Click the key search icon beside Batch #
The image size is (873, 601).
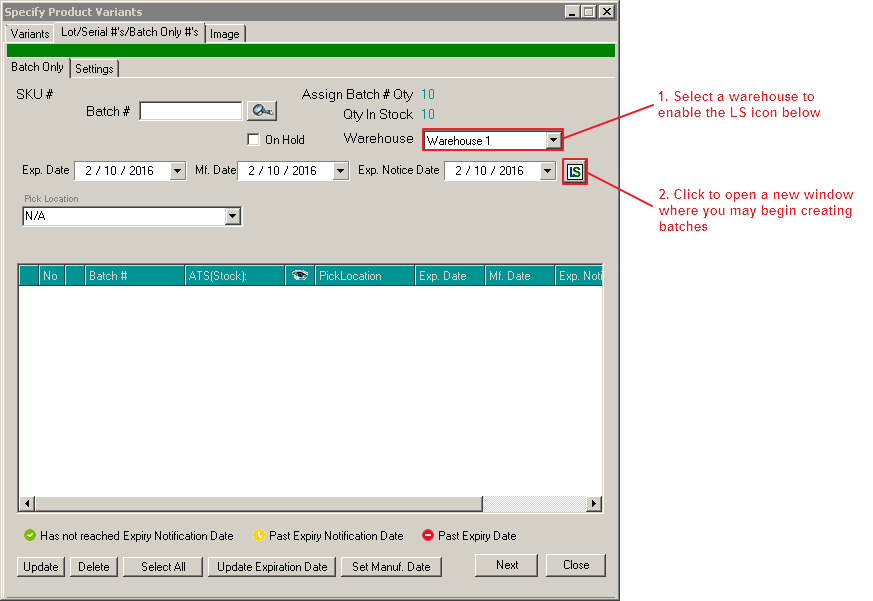(262, 111)
